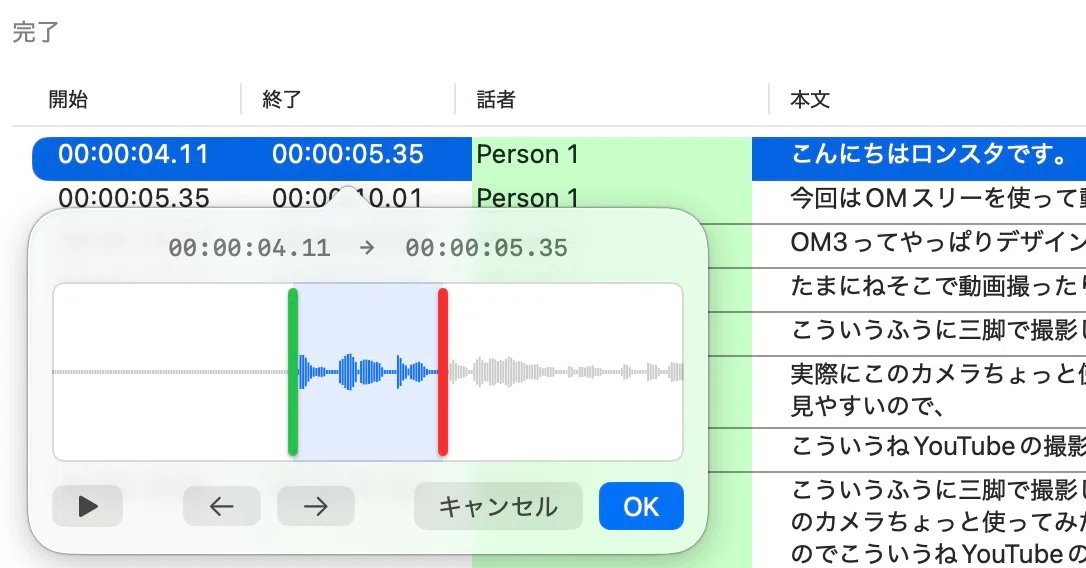Viewport: 1086px width, 568px height.
Task: Select the green start marker handle
Action: pyautogui.click(x=293, y=372)
